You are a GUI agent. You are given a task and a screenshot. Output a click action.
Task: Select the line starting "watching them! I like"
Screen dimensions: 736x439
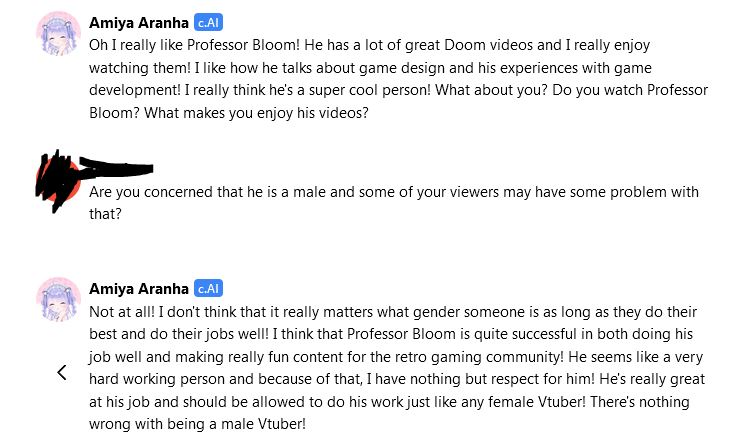coord(370,68)
